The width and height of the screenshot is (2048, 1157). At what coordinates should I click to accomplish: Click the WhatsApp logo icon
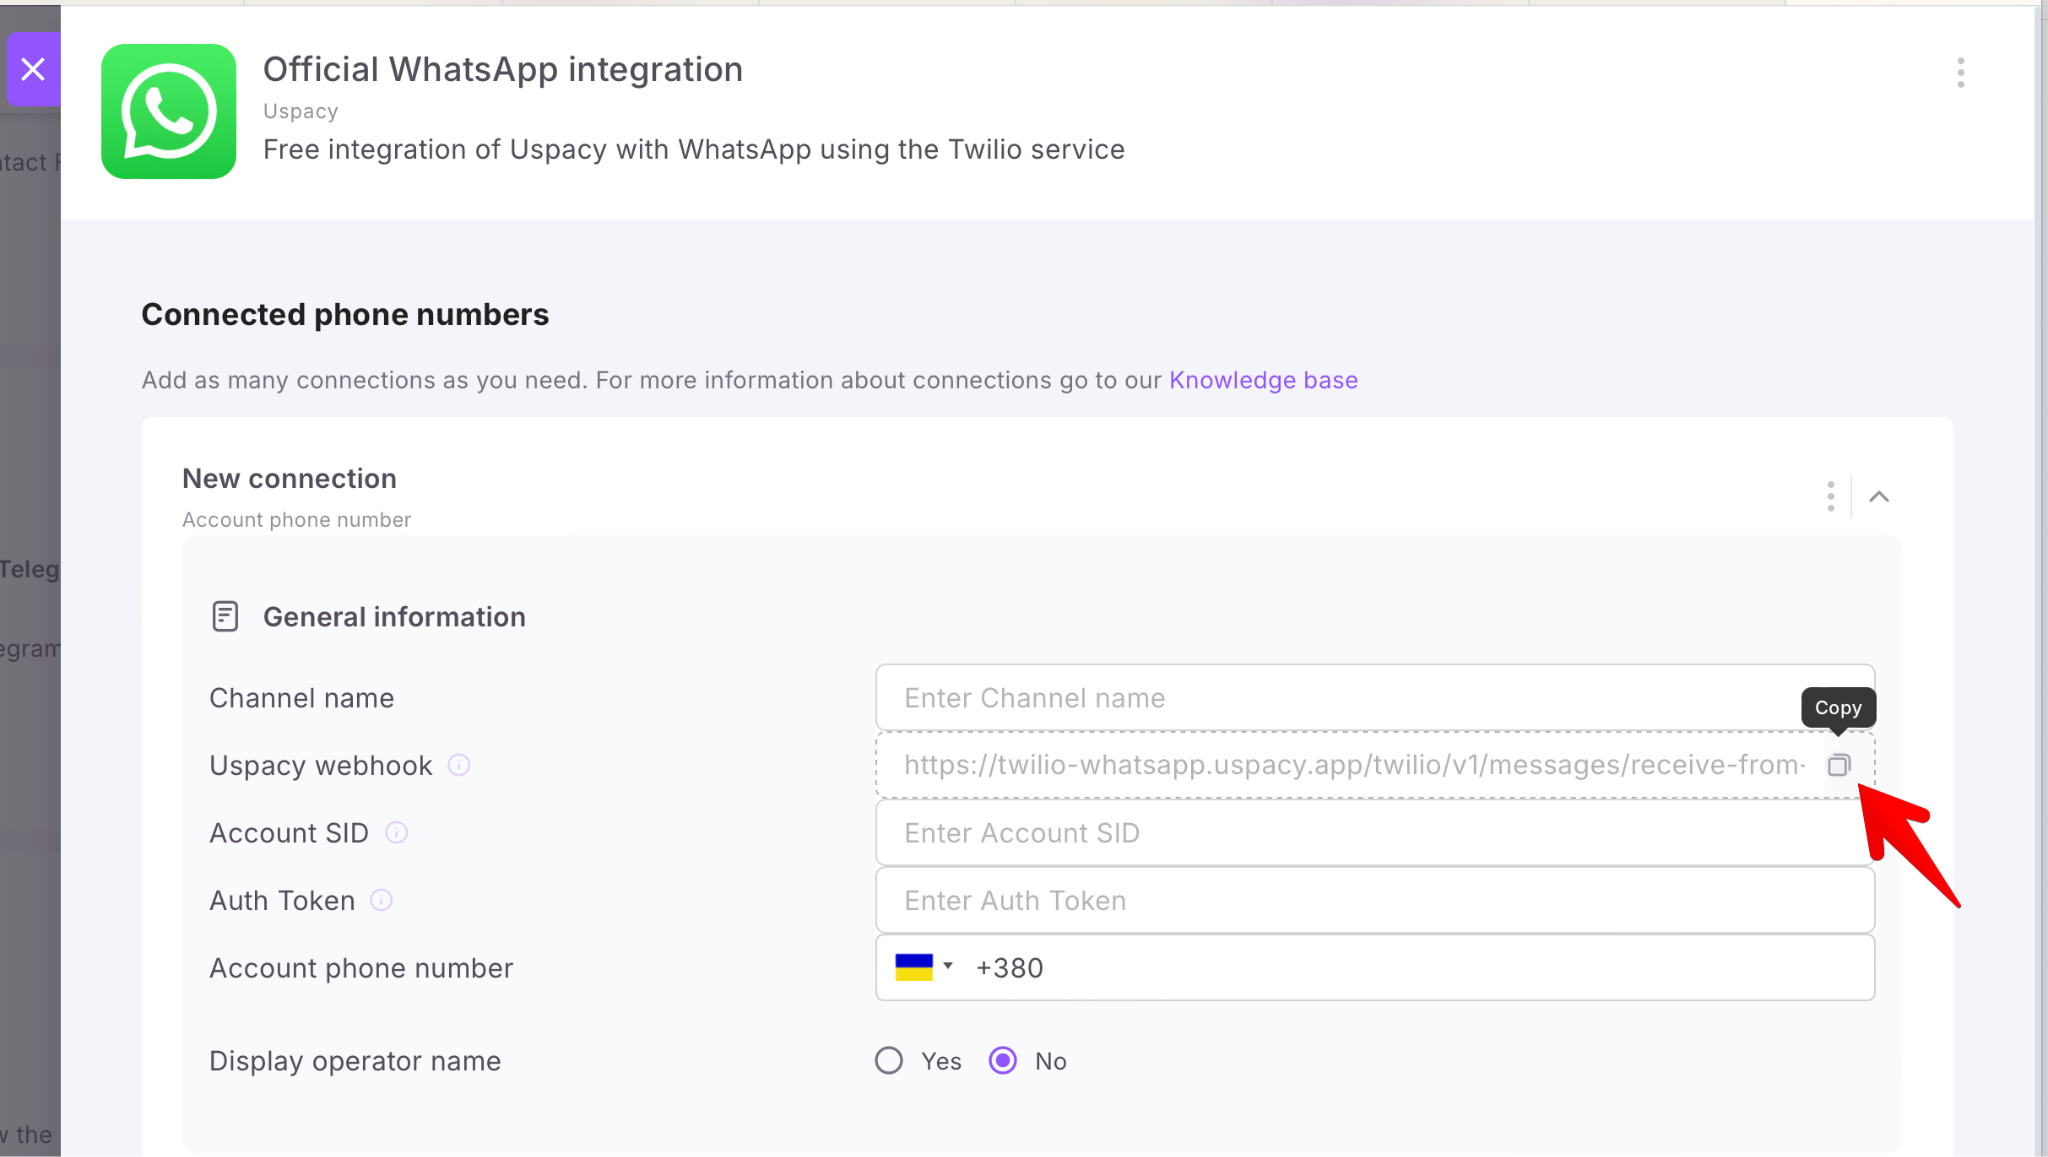click(168, 111)
